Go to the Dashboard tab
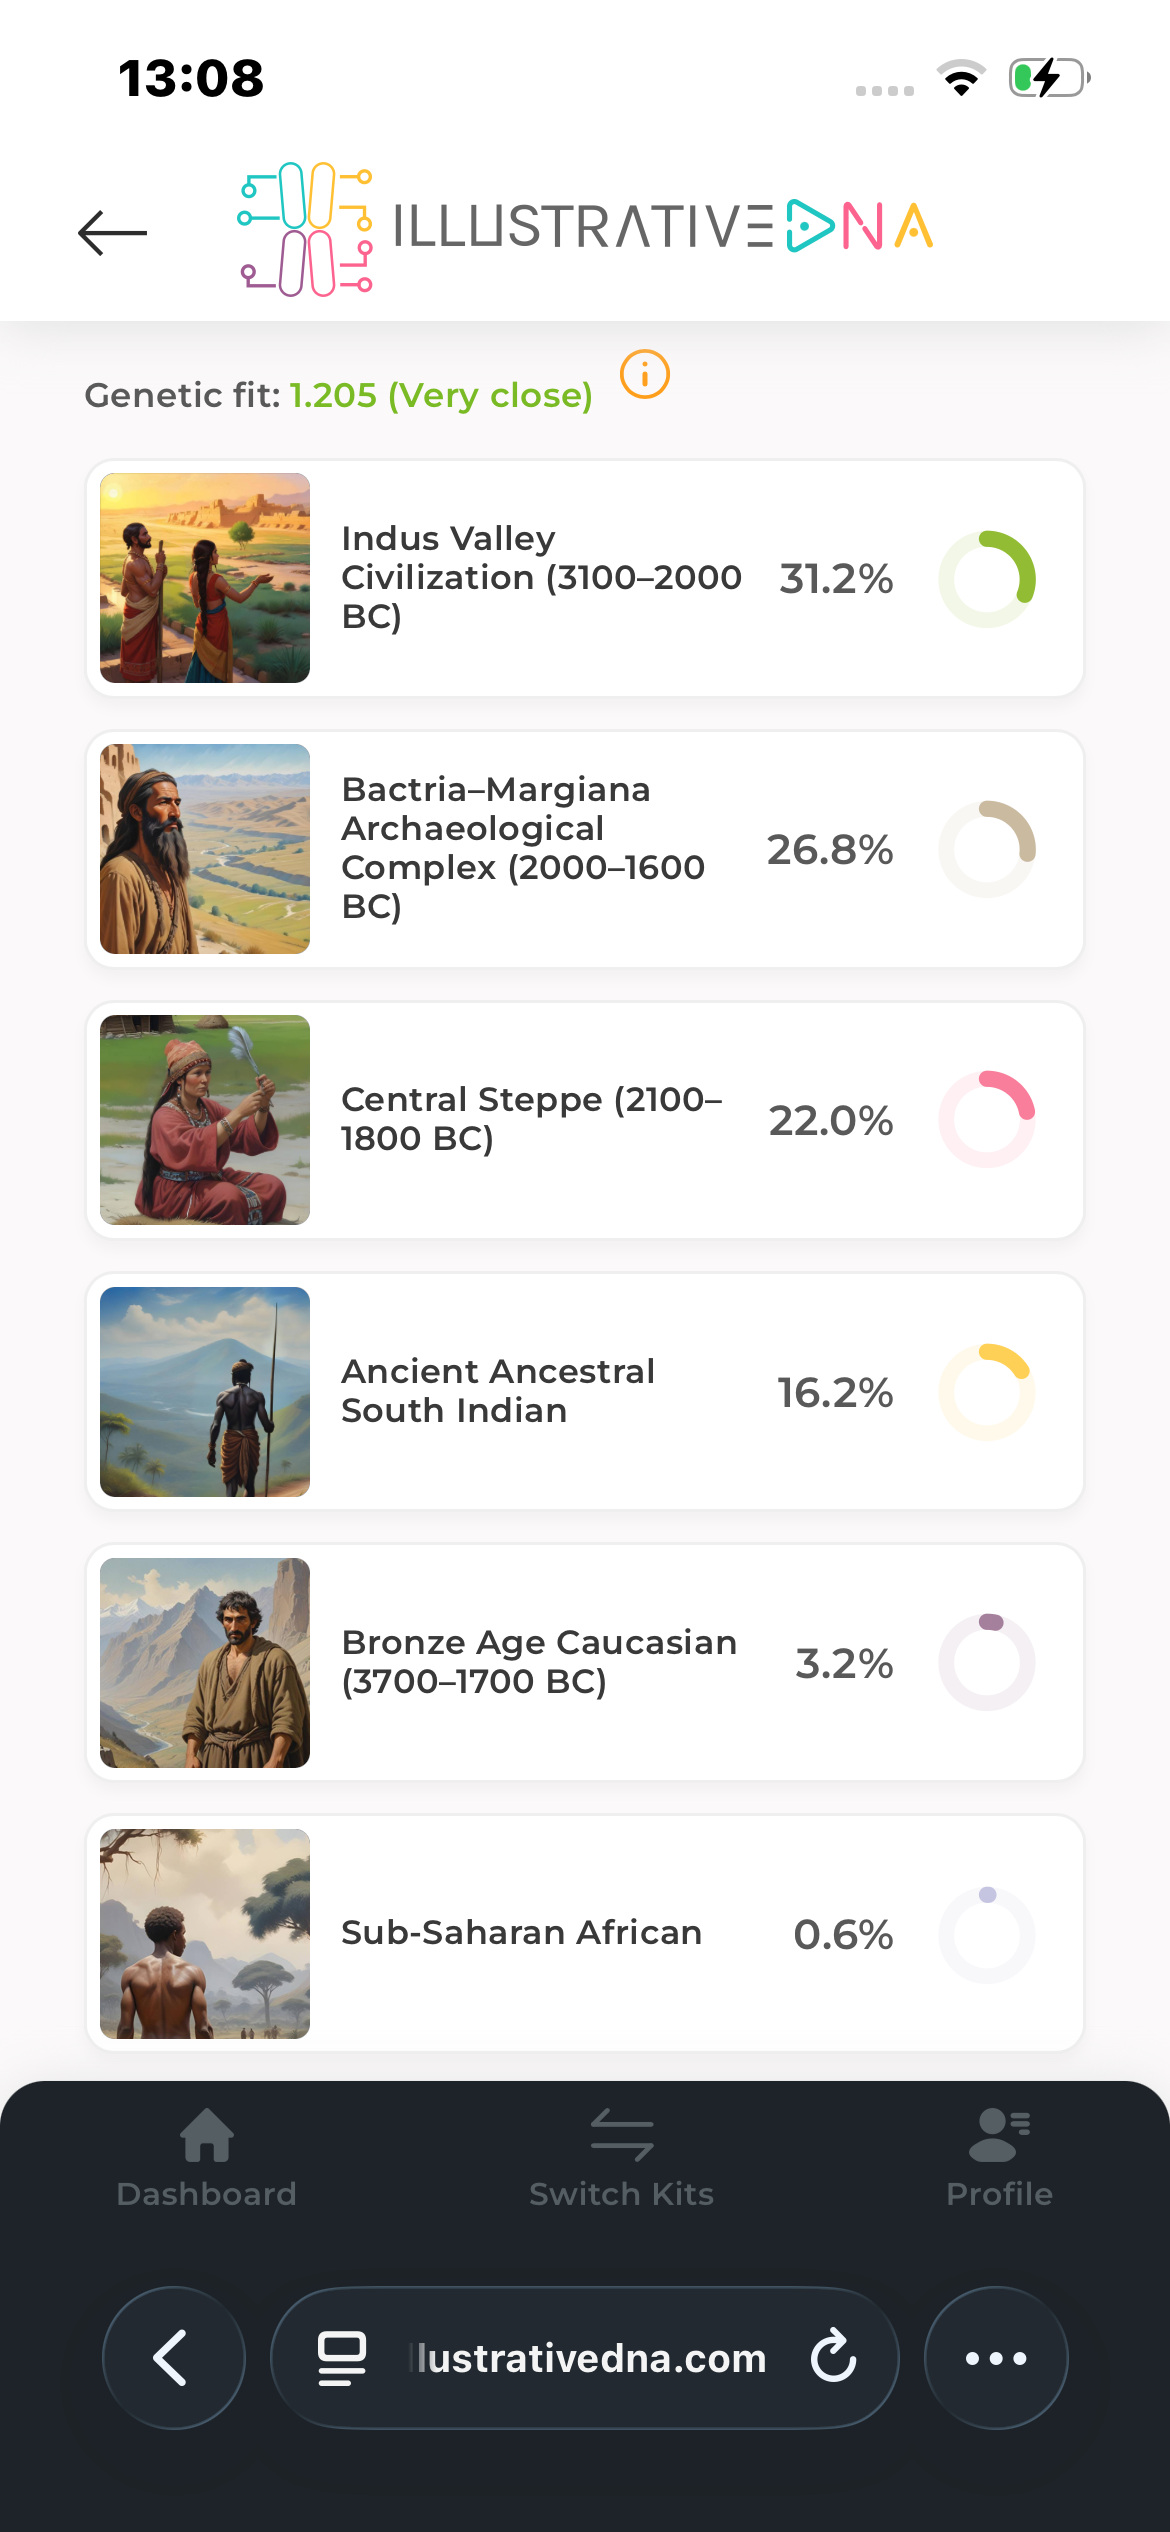 coord(207,2155)
